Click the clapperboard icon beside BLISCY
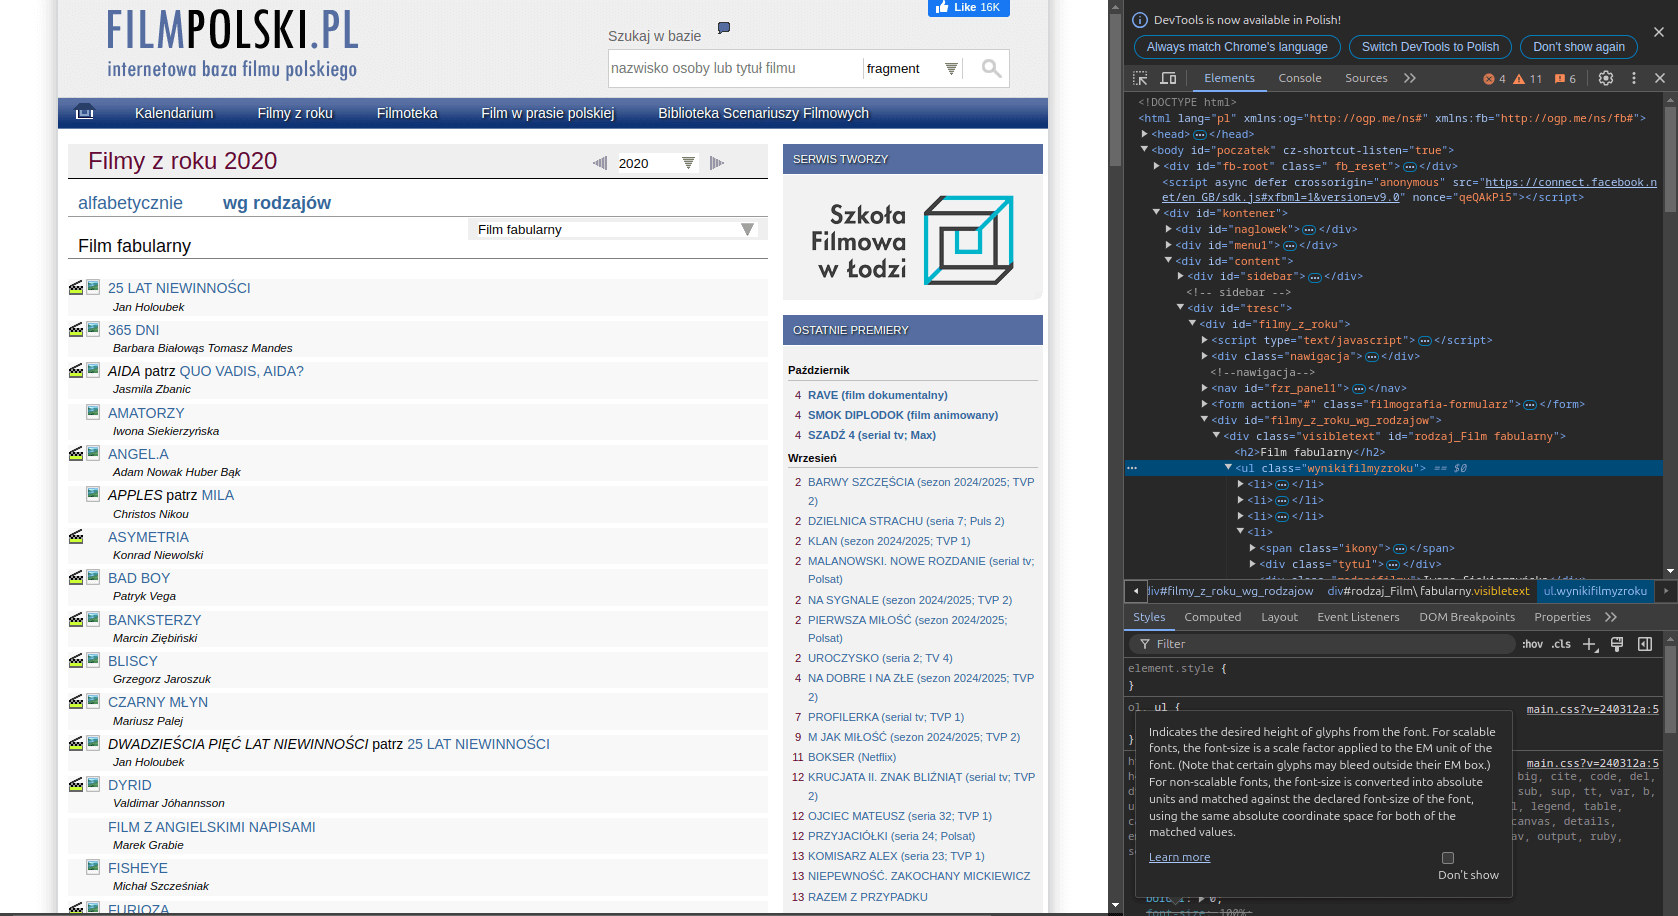Screen dimensions: 1678x916 pos(76,661)
